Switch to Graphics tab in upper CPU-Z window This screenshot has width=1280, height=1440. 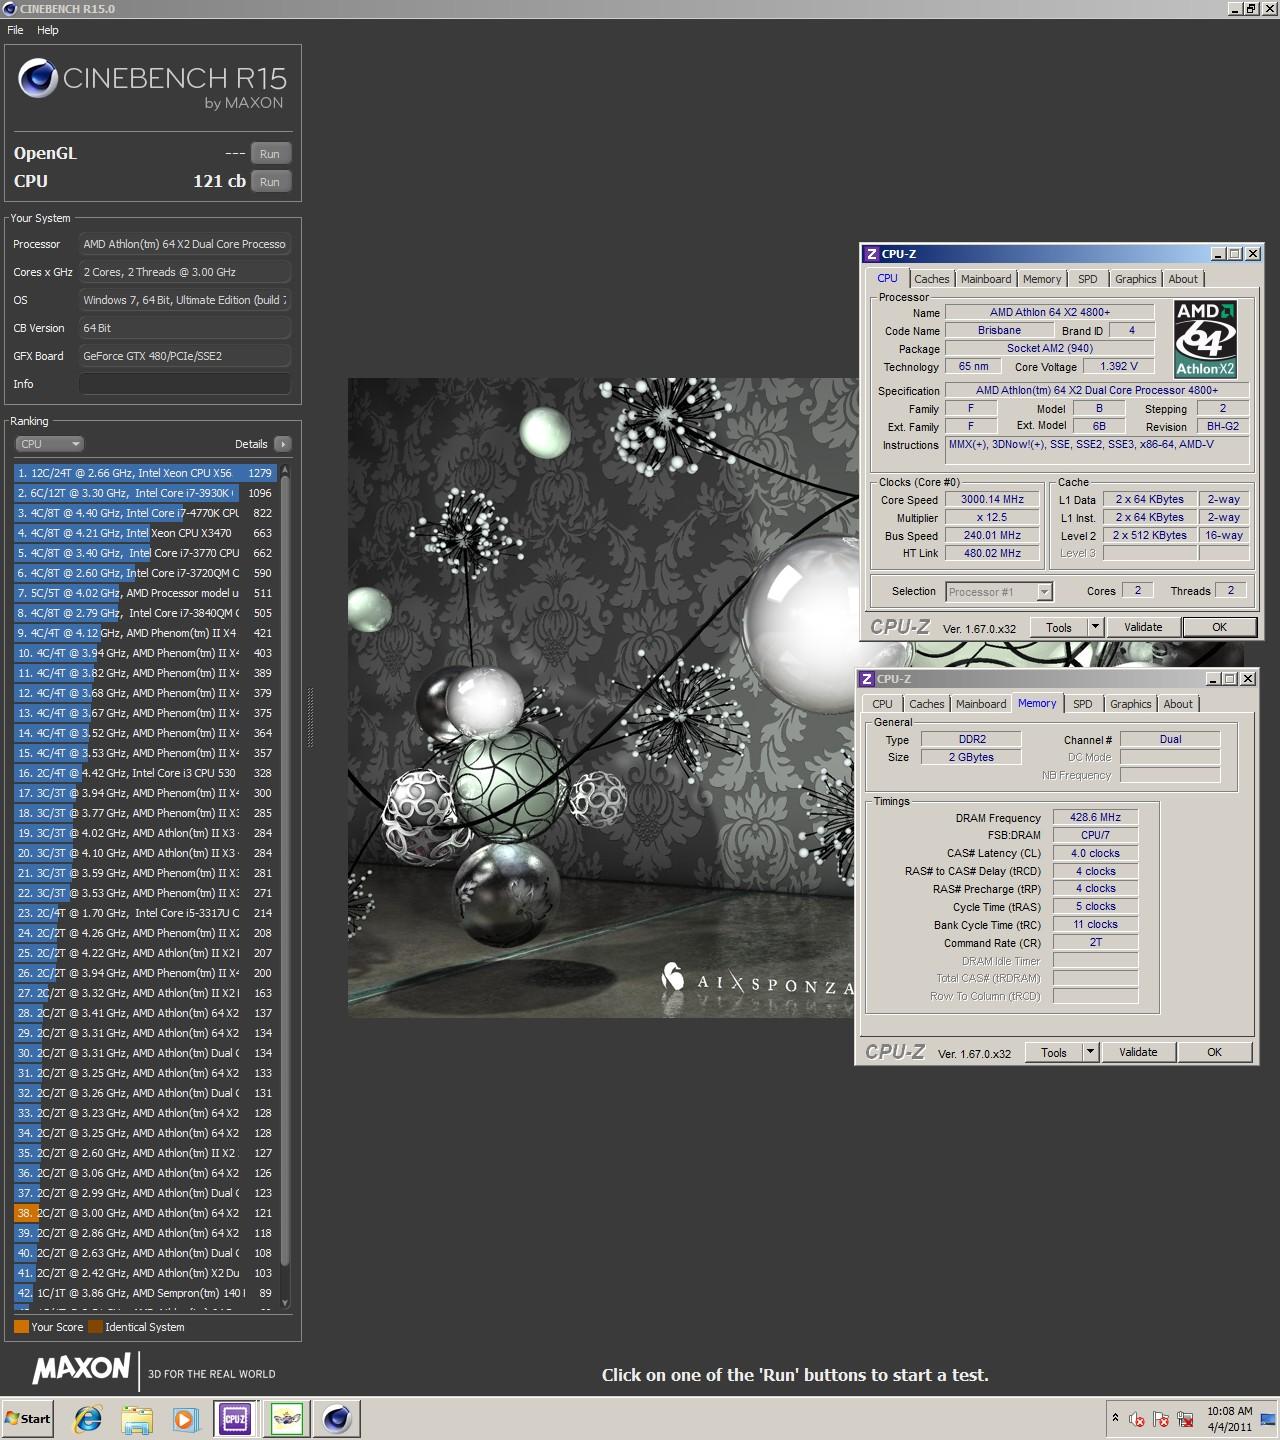coord(1135,279)
